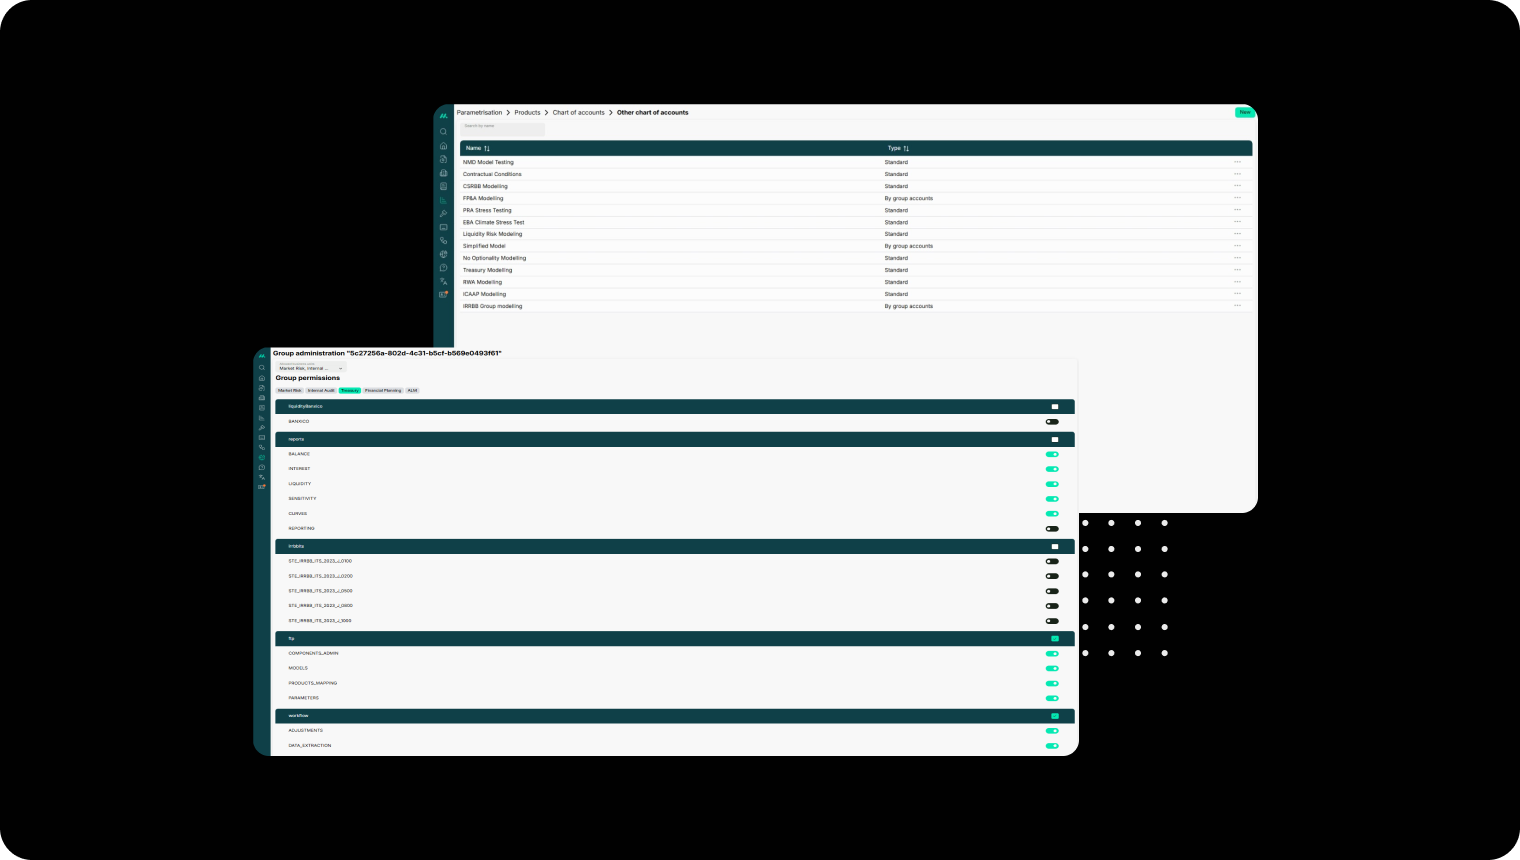Open three-dot menu for Simplified Model row
Image resolution: width=1520 pixels, height=860 pixels.
point(1238,246)
